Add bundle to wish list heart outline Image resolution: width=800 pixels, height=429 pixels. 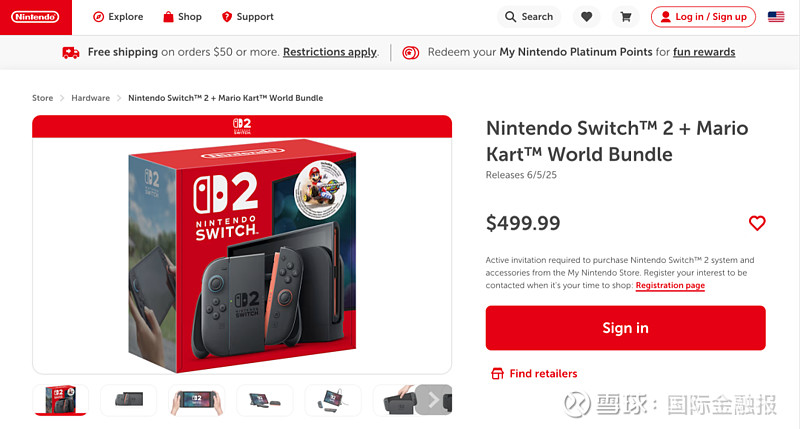(x=757, y=223)
